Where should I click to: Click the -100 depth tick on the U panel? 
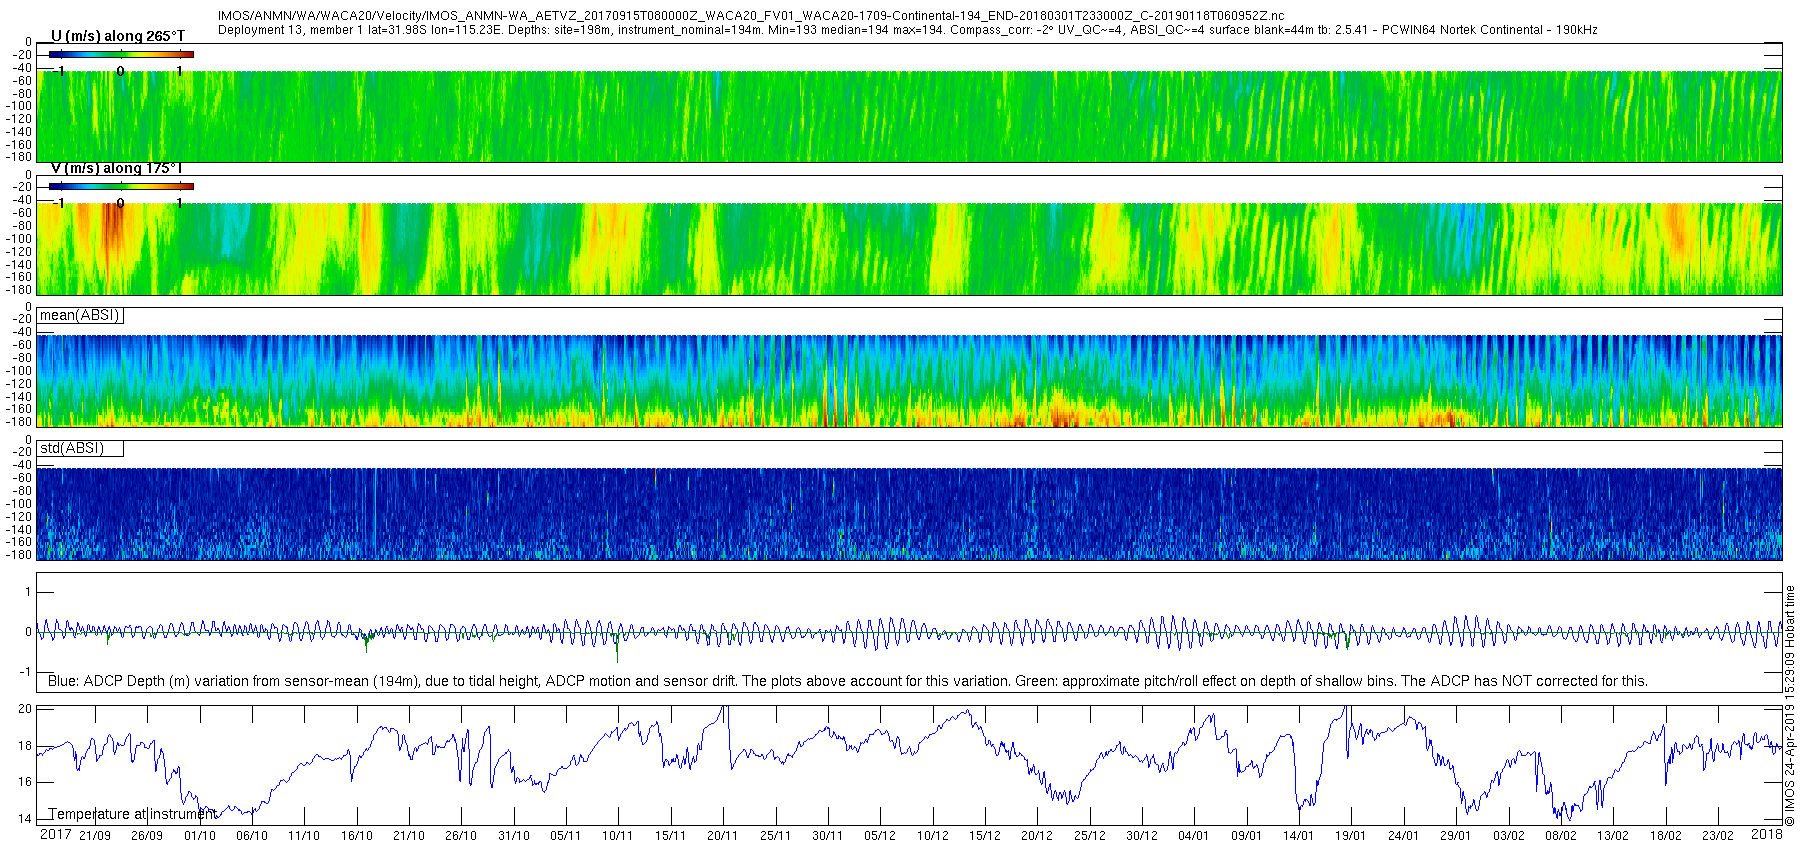coord(20,106)
